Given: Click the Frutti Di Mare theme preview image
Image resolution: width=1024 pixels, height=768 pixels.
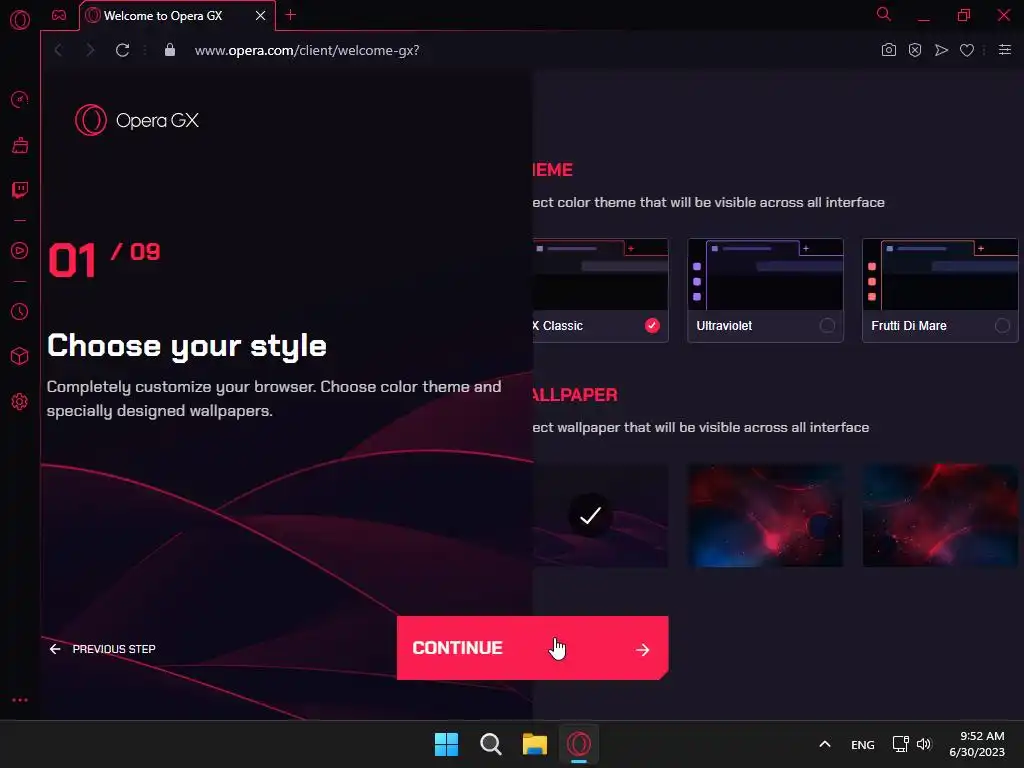Looking at the screenshot, I should point(940,274).
